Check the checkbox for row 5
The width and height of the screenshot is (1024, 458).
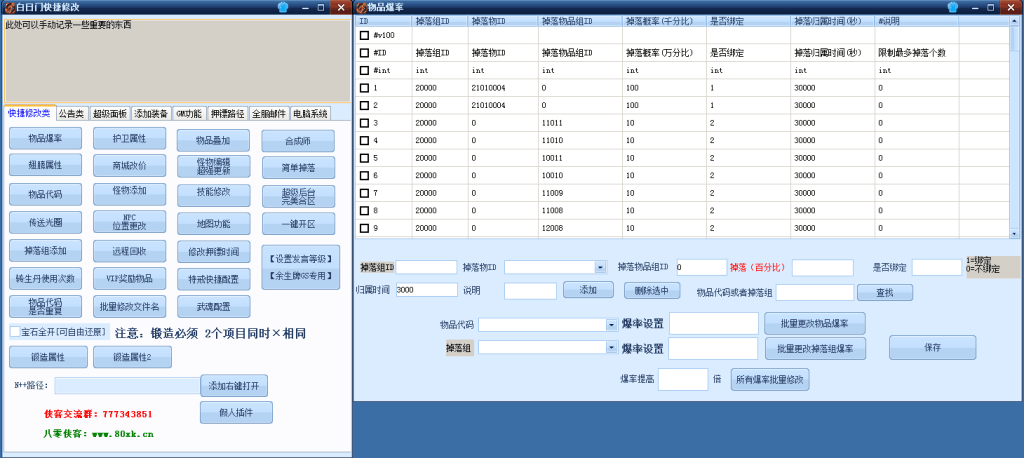pos(364,158)
